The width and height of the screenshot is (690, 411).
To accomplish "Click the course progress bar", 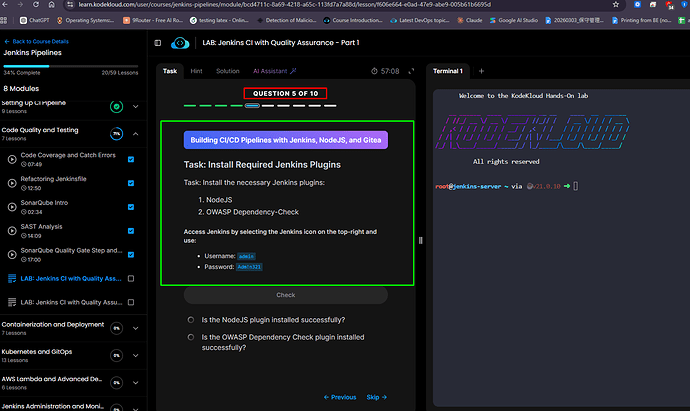I will [x=71, y=66].
